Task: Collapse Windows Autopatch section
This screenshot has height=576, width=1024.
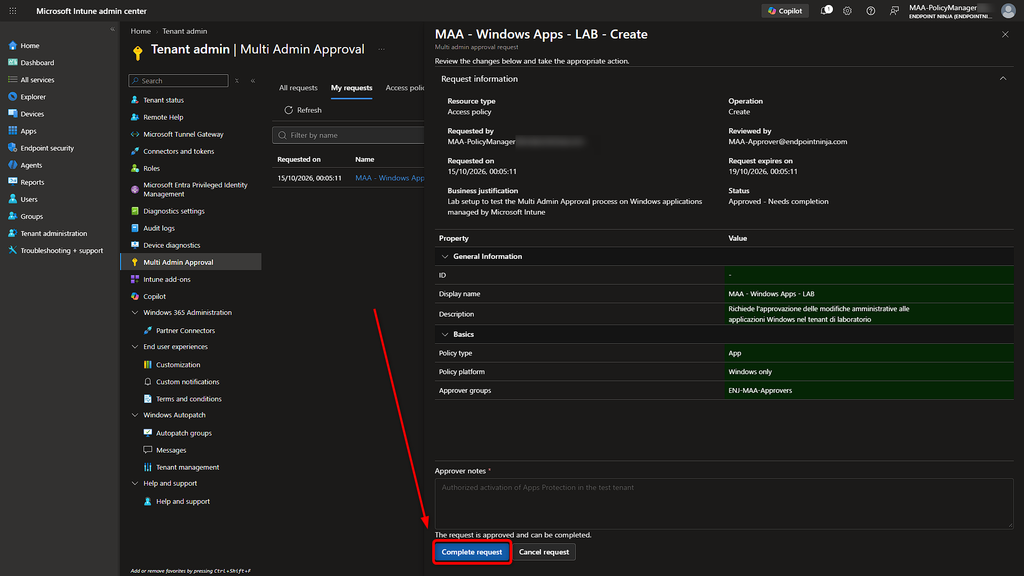Action: point(135,415)
